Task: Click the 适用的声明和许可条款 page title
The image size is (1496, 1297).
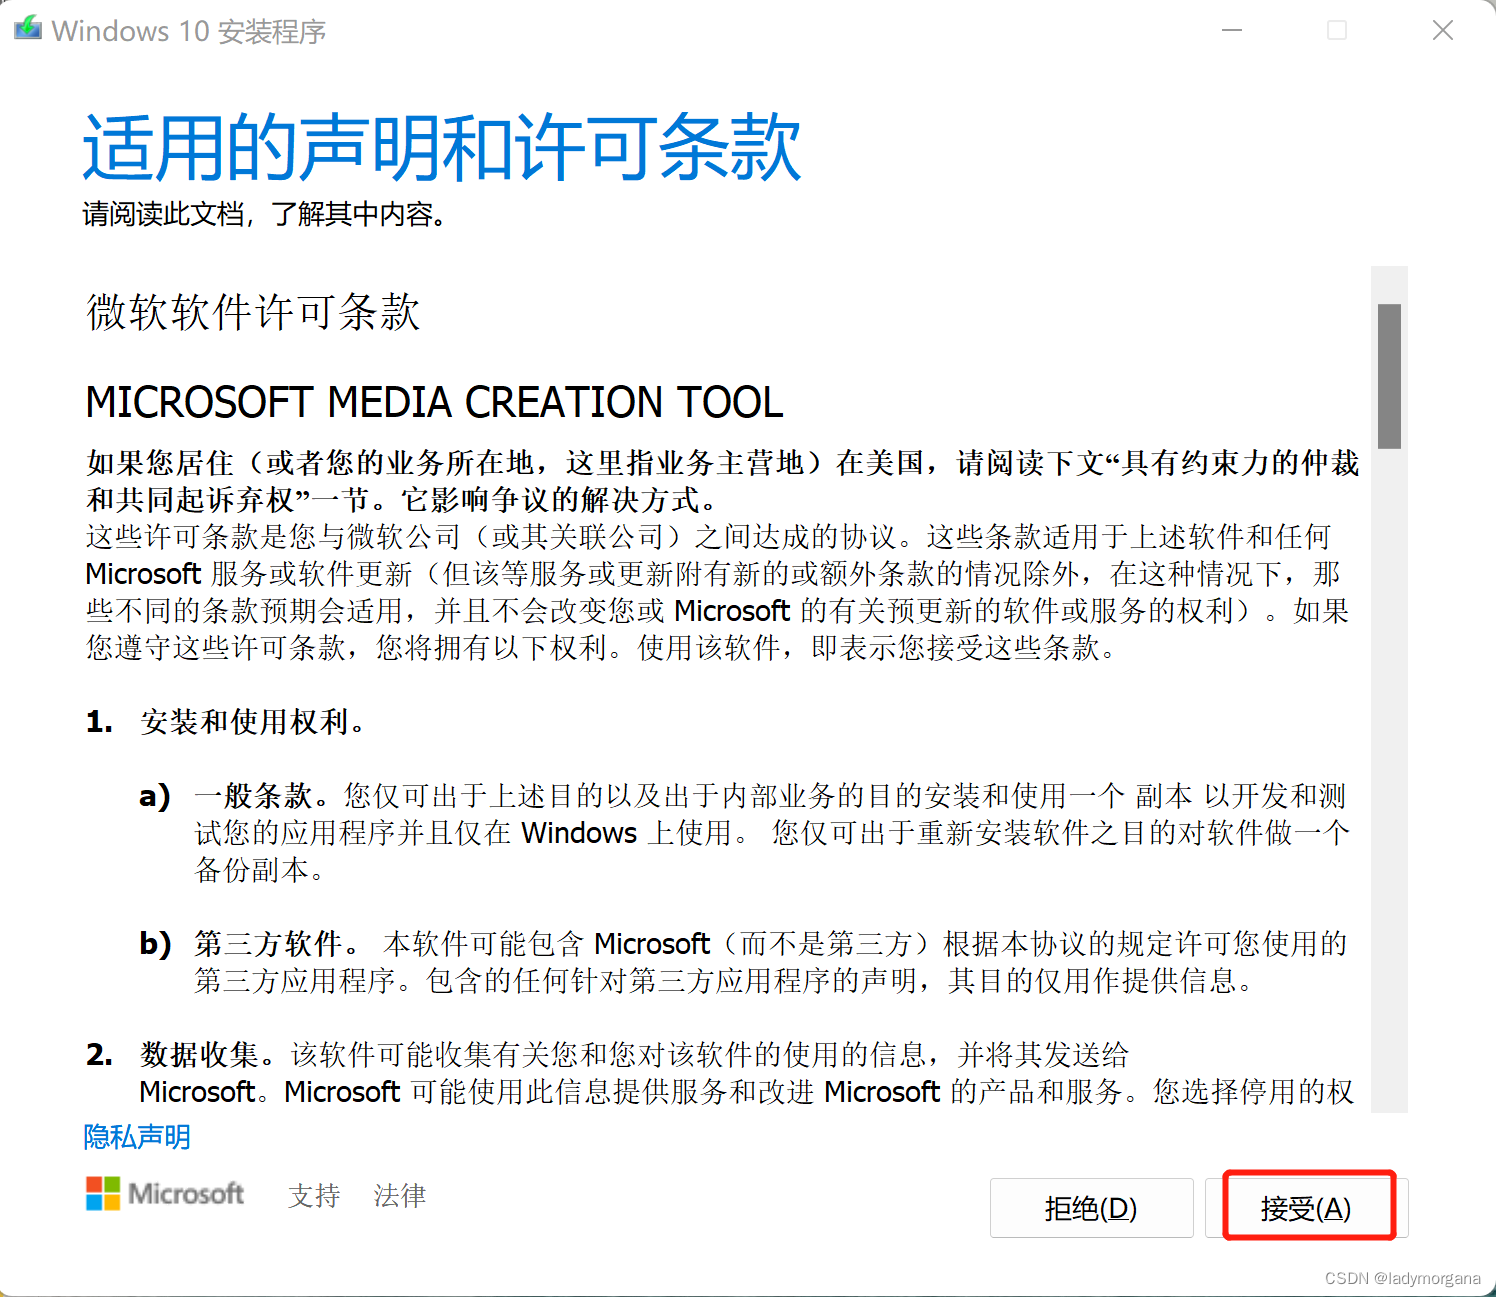Action: pos(442,148)
